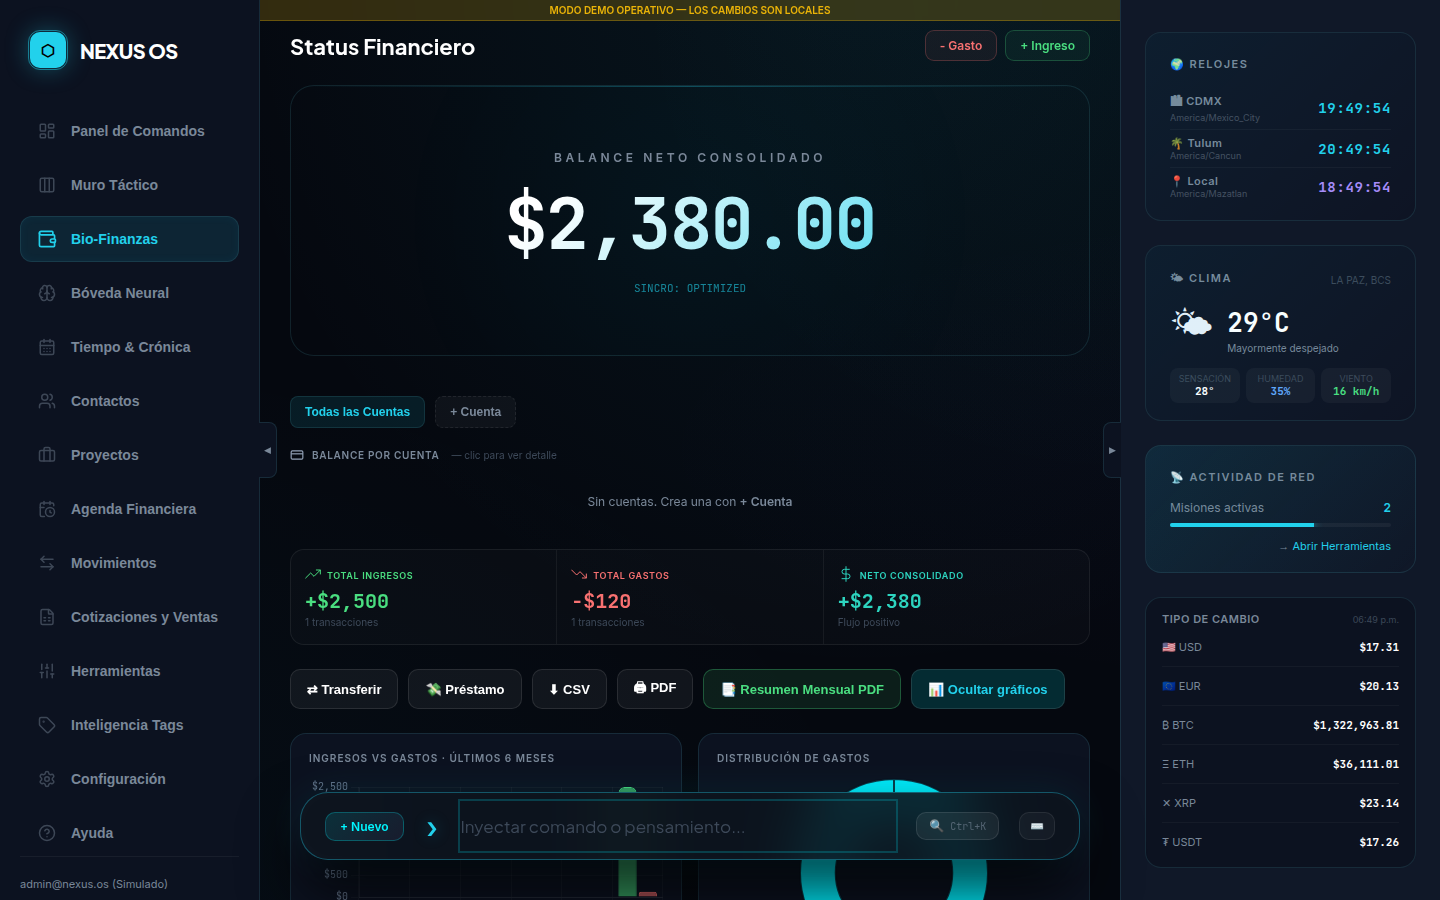Click the Bóveda Neural brain icon
The image size is (1440, 900).
click(47, 293)
